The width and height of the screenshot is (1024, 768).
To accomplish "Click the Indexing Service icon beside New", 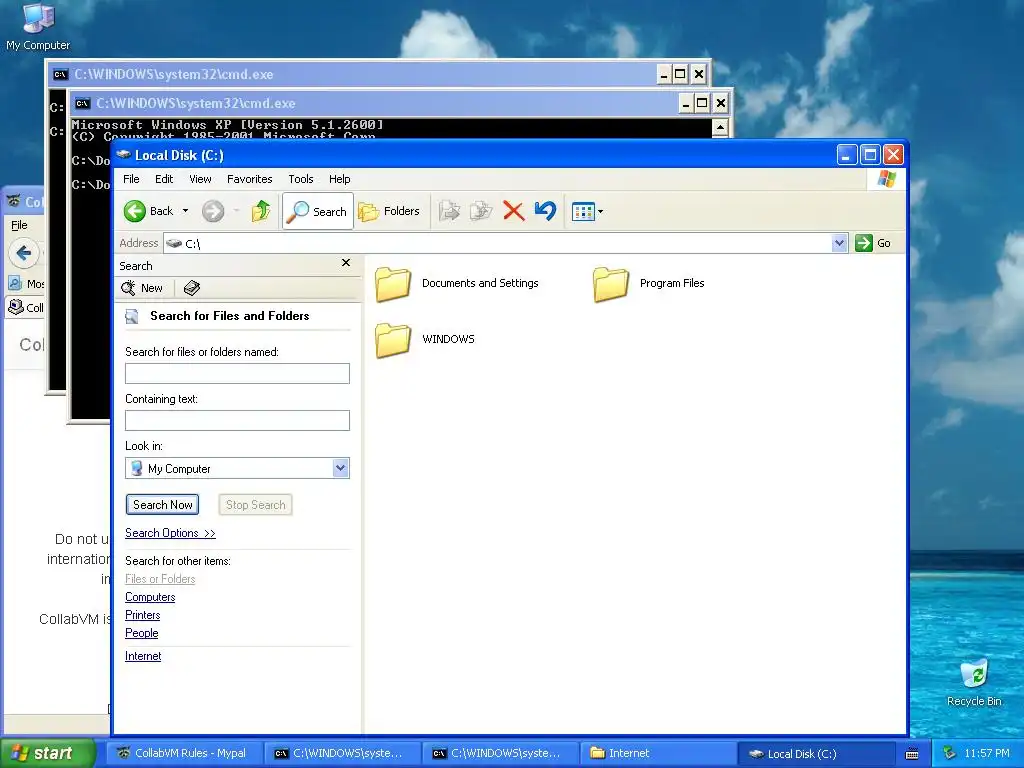I will (191, 288).
